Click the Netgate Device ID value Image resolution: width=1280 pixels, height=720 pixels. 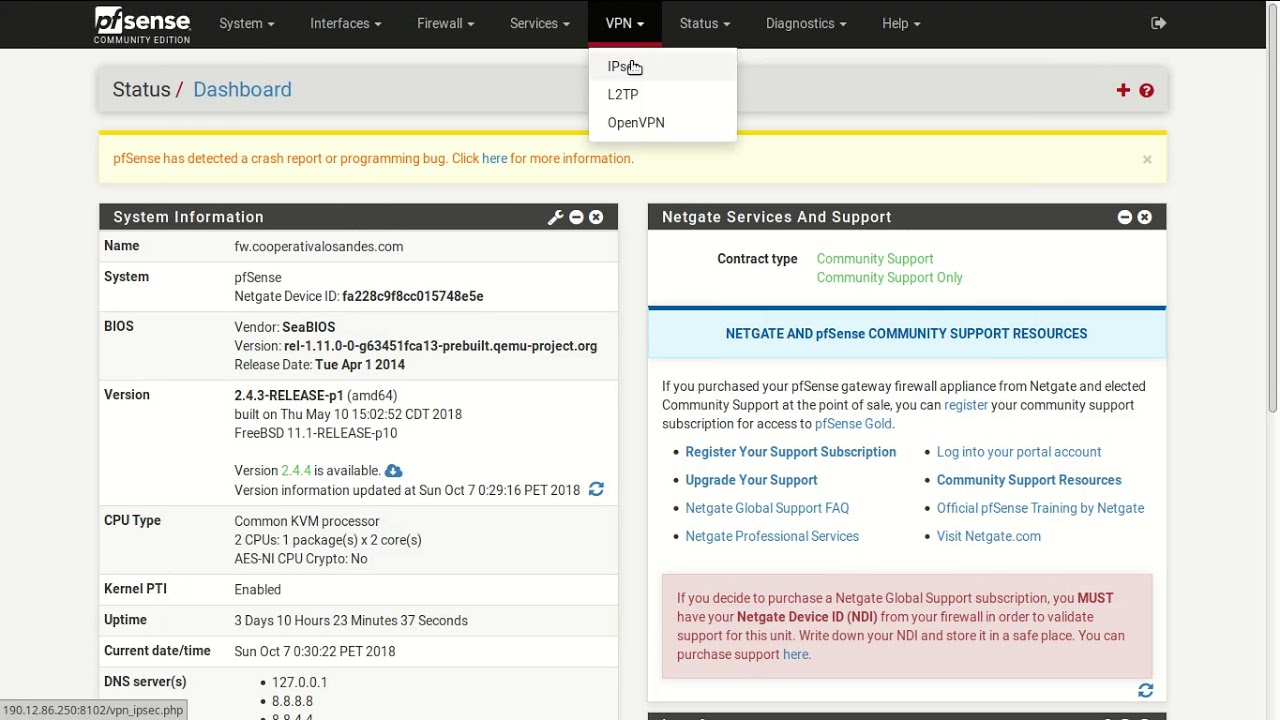pos(413,296)
